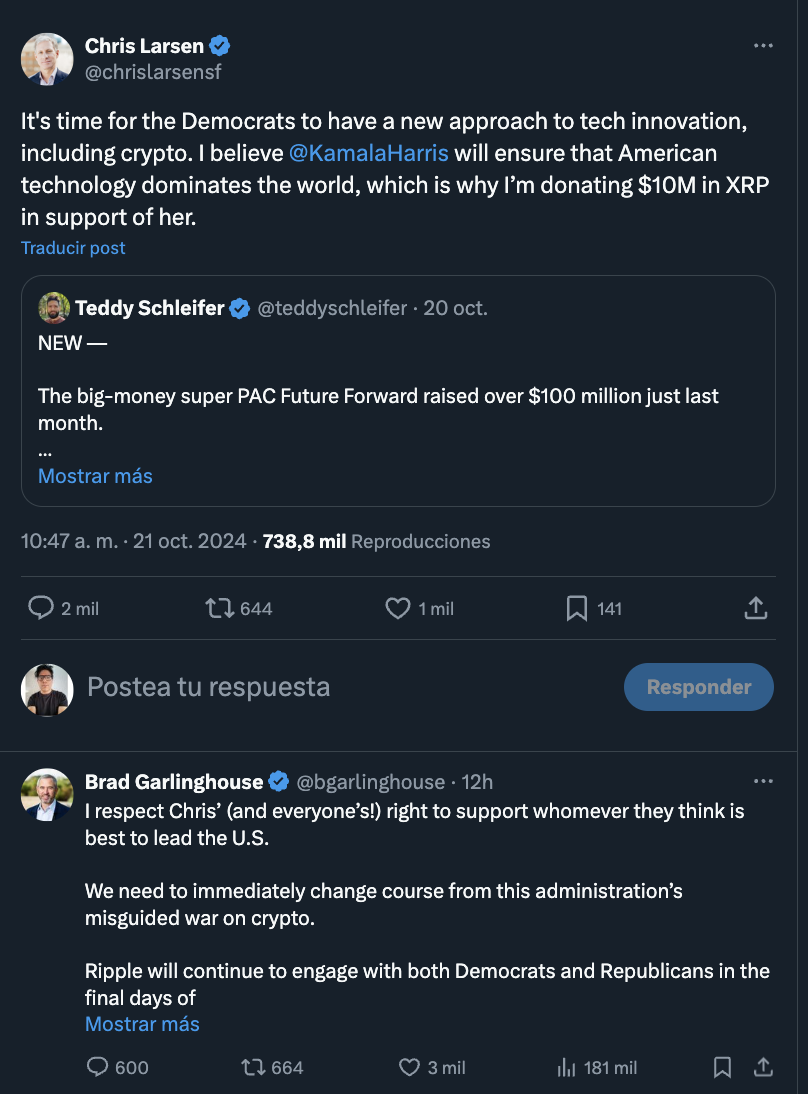Open more options on Brad Garlinghouse's reply
This screenshot has width=808, height=1094.
[763, 781]
